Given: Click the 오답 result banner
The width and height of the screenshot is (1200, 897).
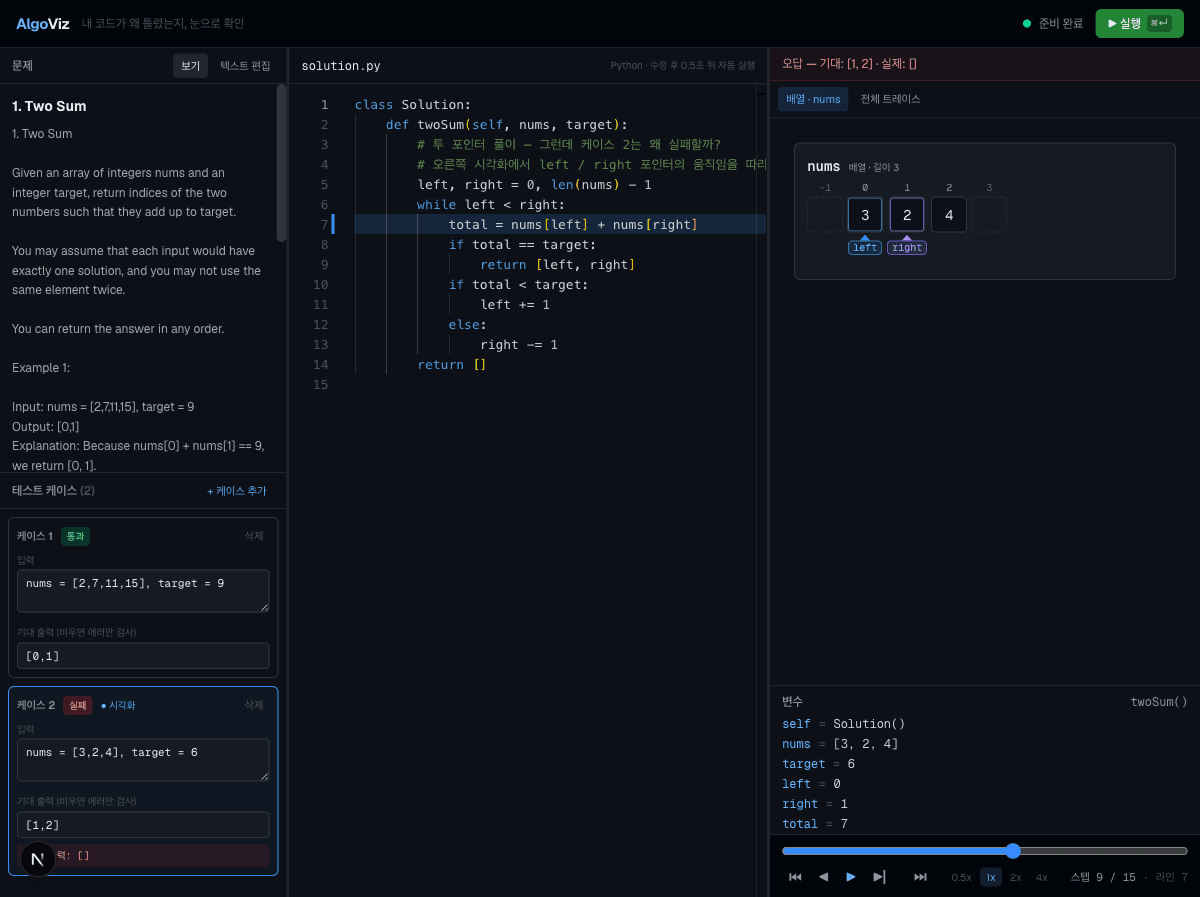Looking at the screenshot, I should (984, 63).
